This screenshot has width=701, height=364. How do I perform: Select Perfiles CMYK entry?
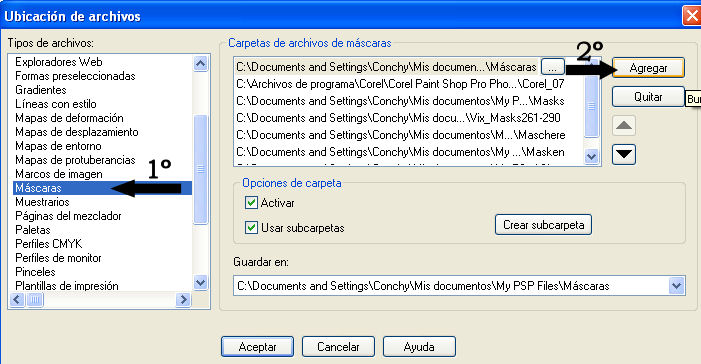pyautogui.click(x=48, y=244)
